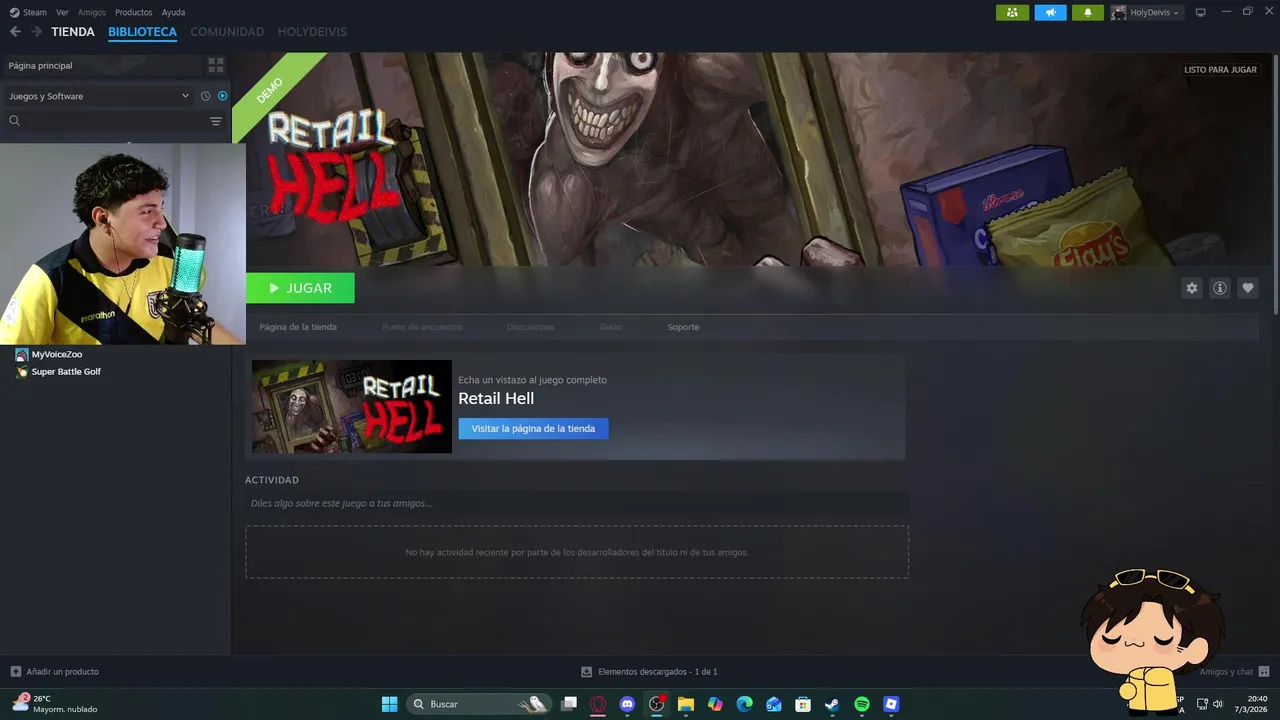This screenshot has width=1280, height=720.
Task: Click Visitar la página de la tienda
Action: click(533, 428)
